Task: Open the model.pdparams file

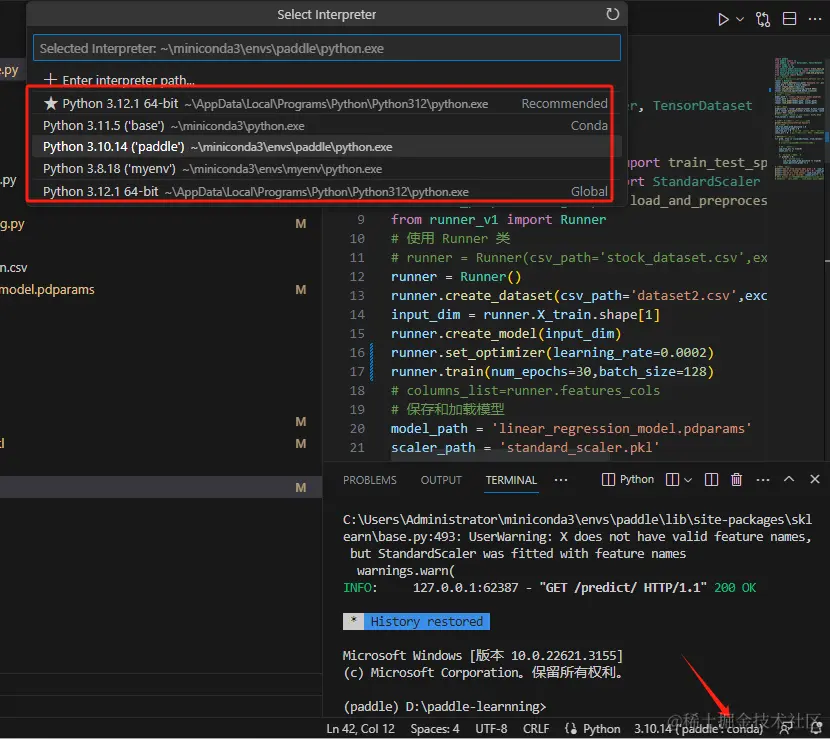Action: click(47, 290)
